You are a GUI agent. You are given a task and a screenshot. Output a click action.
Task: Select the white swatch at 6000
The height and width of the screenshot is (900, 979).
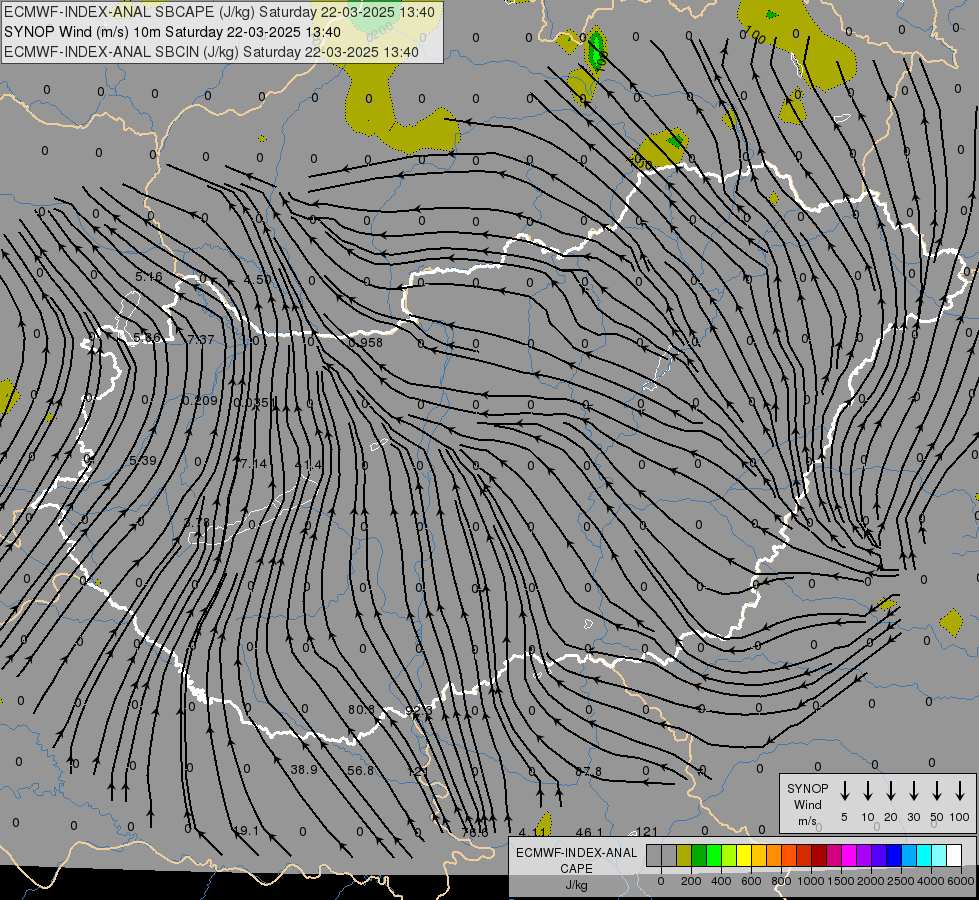pyautogui.click(x=955, y=855)
